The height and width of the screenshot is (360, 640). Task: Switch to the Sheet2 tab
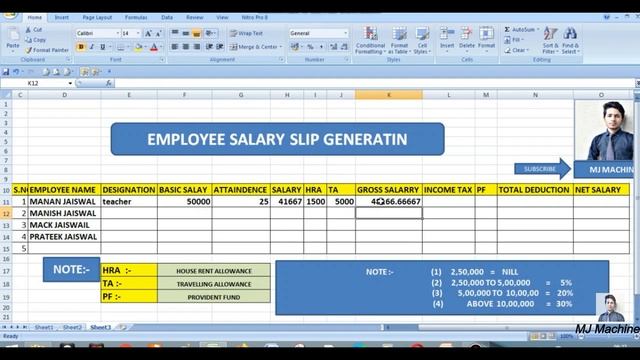[x=72, y=327]
